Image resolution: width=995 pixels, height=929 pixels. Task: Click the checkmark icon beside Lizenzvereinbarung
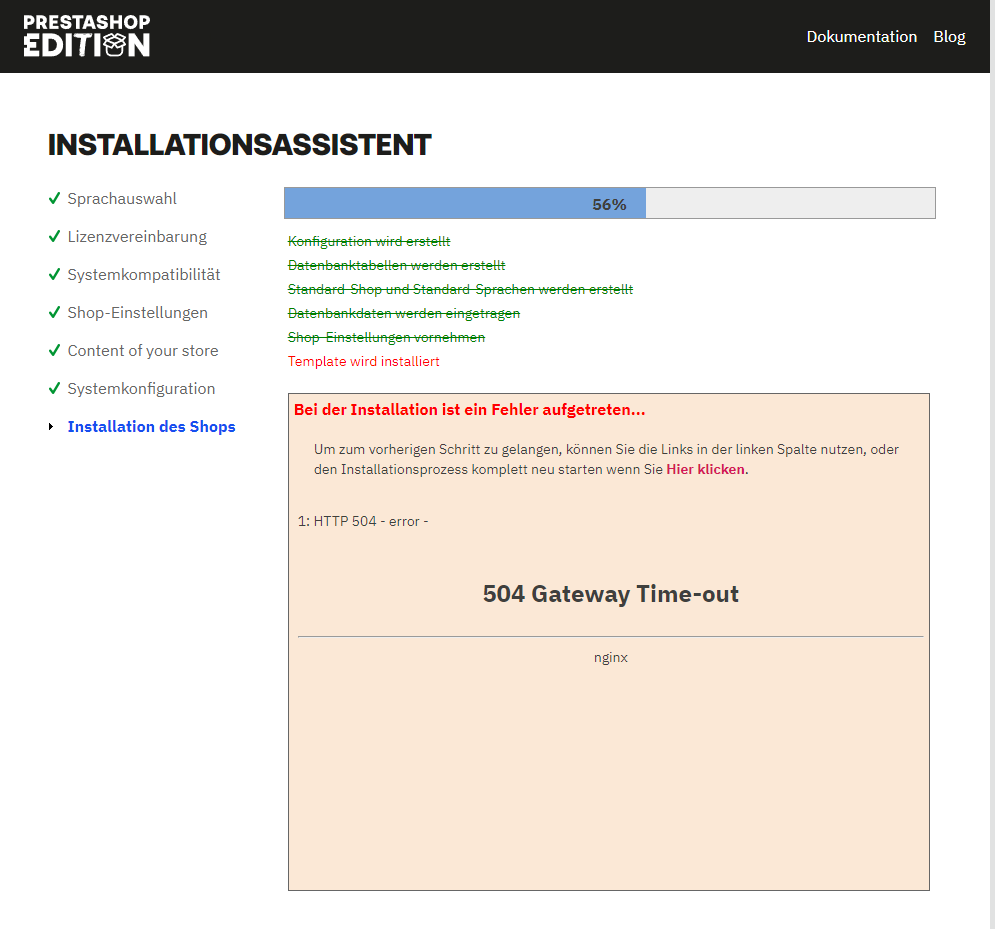point(55,236)
